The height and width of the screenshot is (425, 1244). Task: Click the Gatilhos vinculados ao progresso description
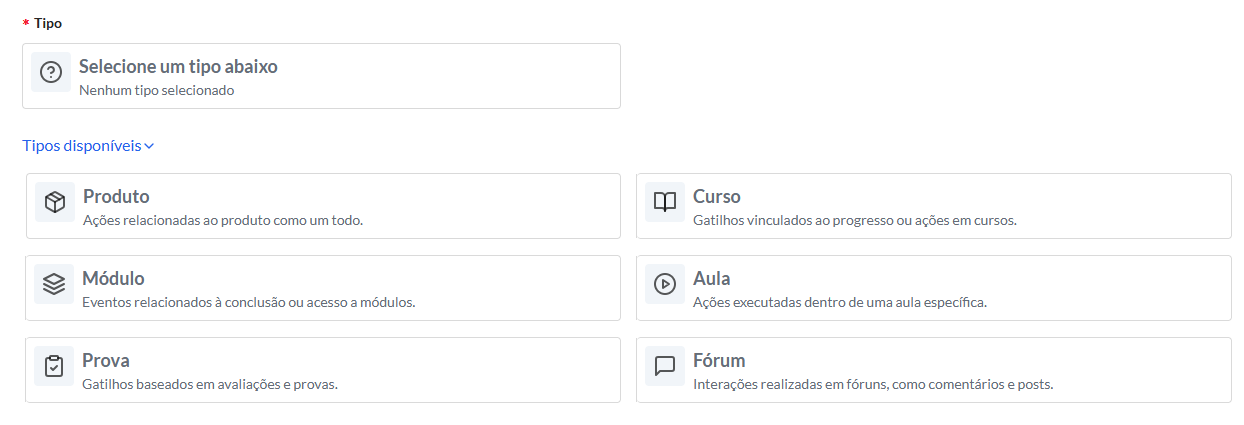coord(854,220)
